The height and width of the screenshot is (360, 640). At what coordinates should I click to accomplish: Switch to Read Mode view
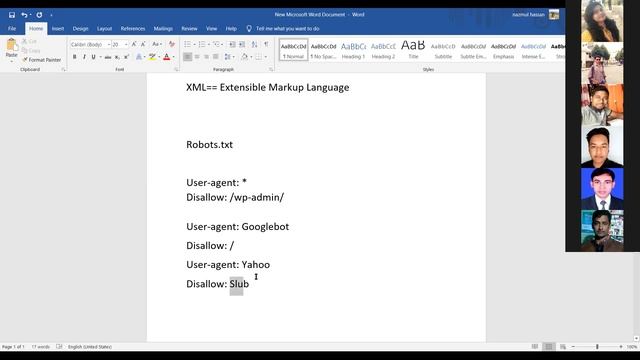click(x=535, y=347)
